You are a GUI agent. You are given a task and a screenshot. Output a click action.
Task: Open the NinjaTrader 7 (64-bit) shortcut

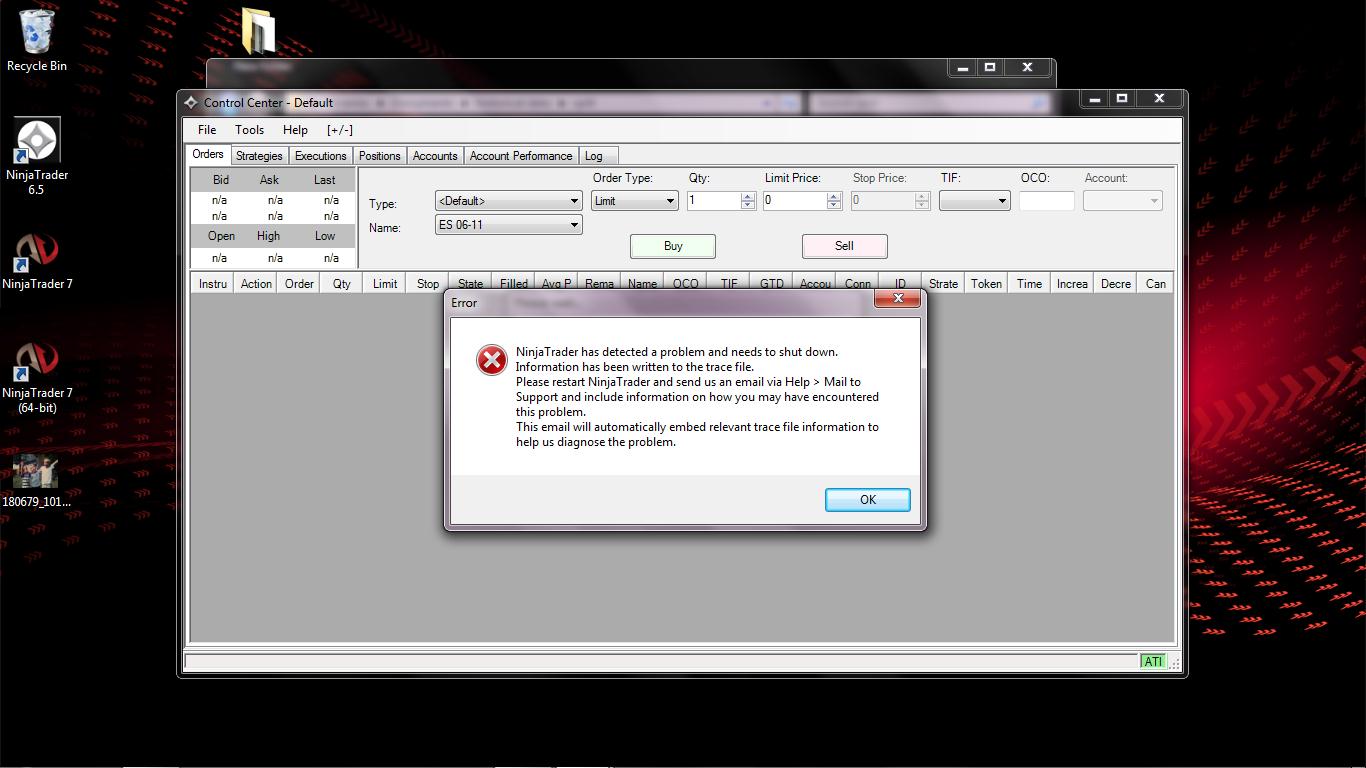[x=37, y=378]
